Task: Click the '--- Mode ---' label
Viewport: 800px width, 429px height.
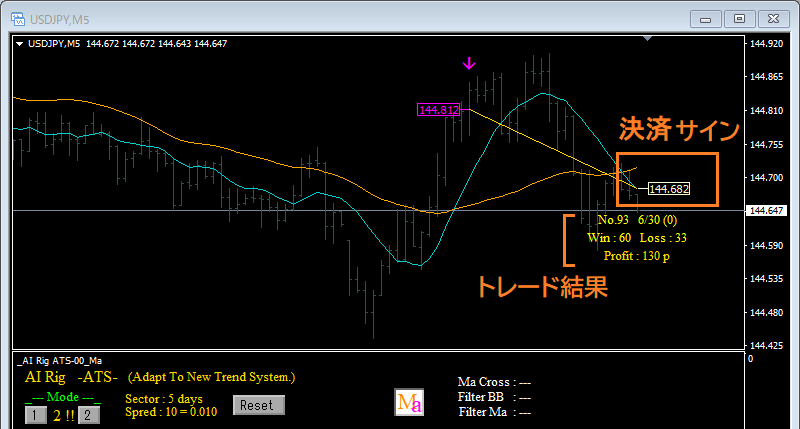Action: point(63,397)
